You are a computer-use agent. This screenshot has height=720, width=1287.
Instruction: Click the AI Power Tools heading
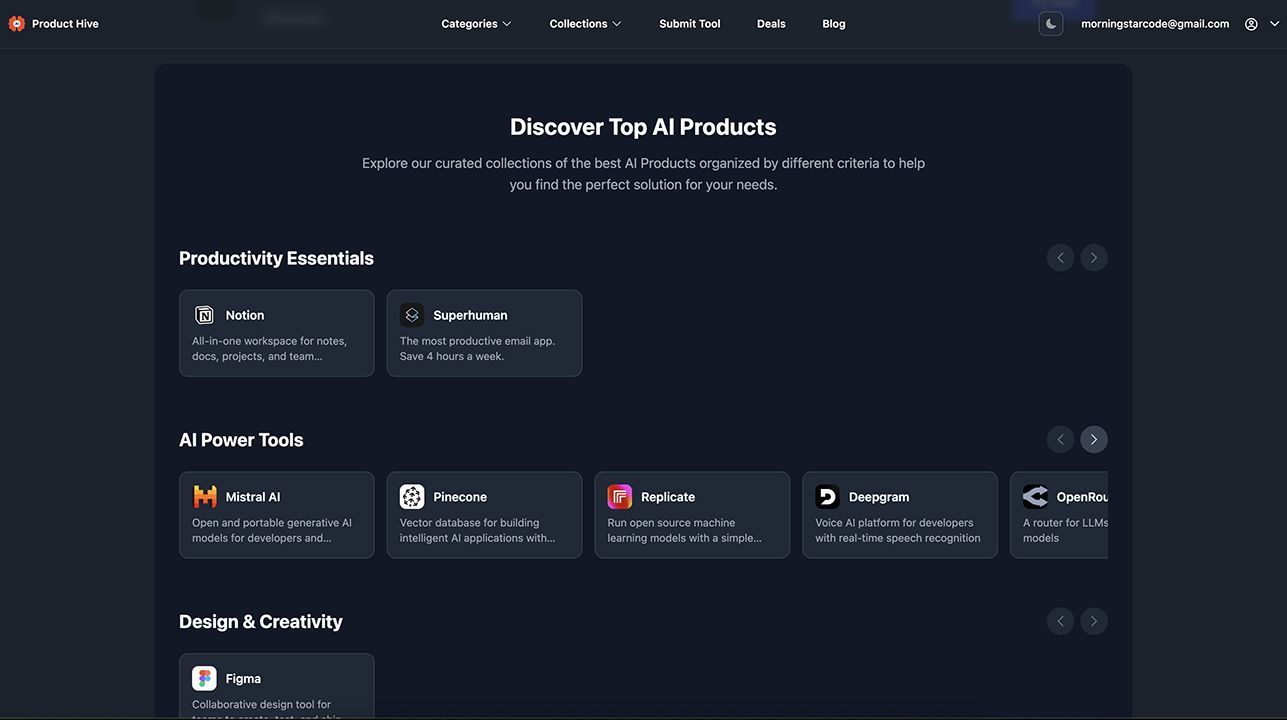point(241,440)
